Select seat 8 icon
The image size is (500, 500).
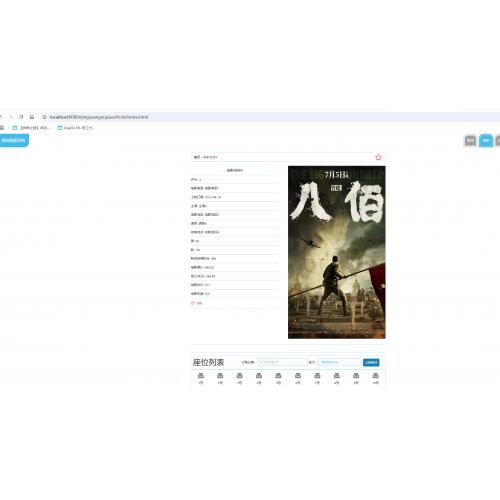tap(337, 376)
